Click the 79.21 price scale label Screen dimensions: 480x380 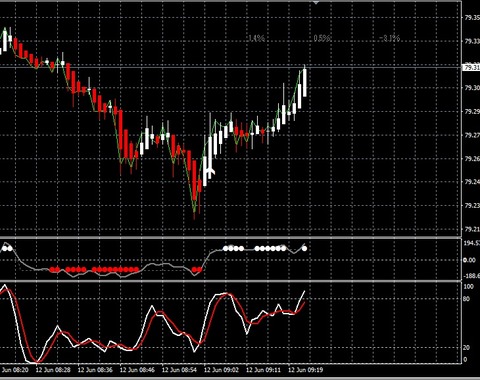click(472, 229)
